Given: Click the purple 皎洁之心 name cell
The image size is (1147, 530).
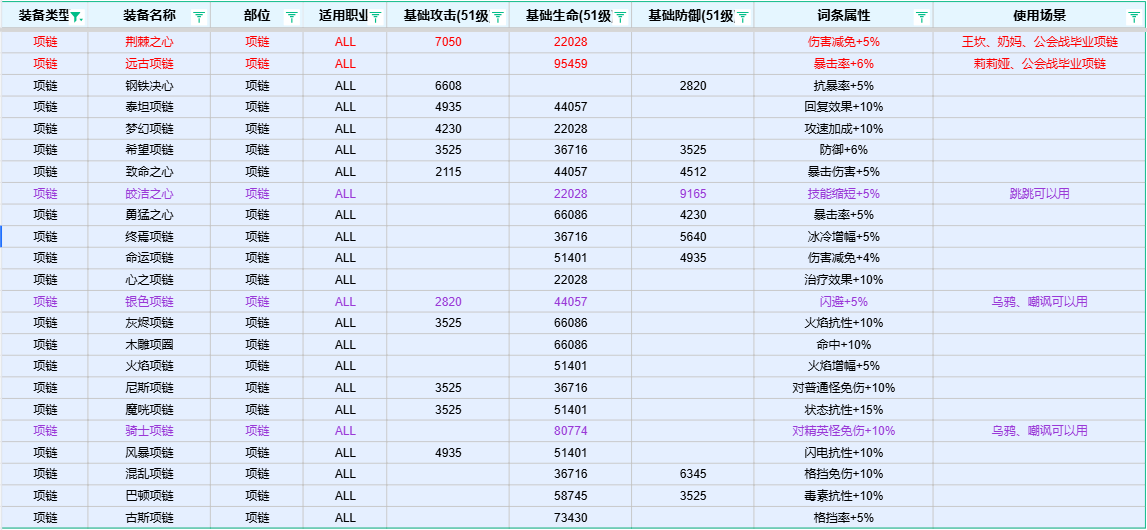Looking at the screenshot, I should [149, 194].
